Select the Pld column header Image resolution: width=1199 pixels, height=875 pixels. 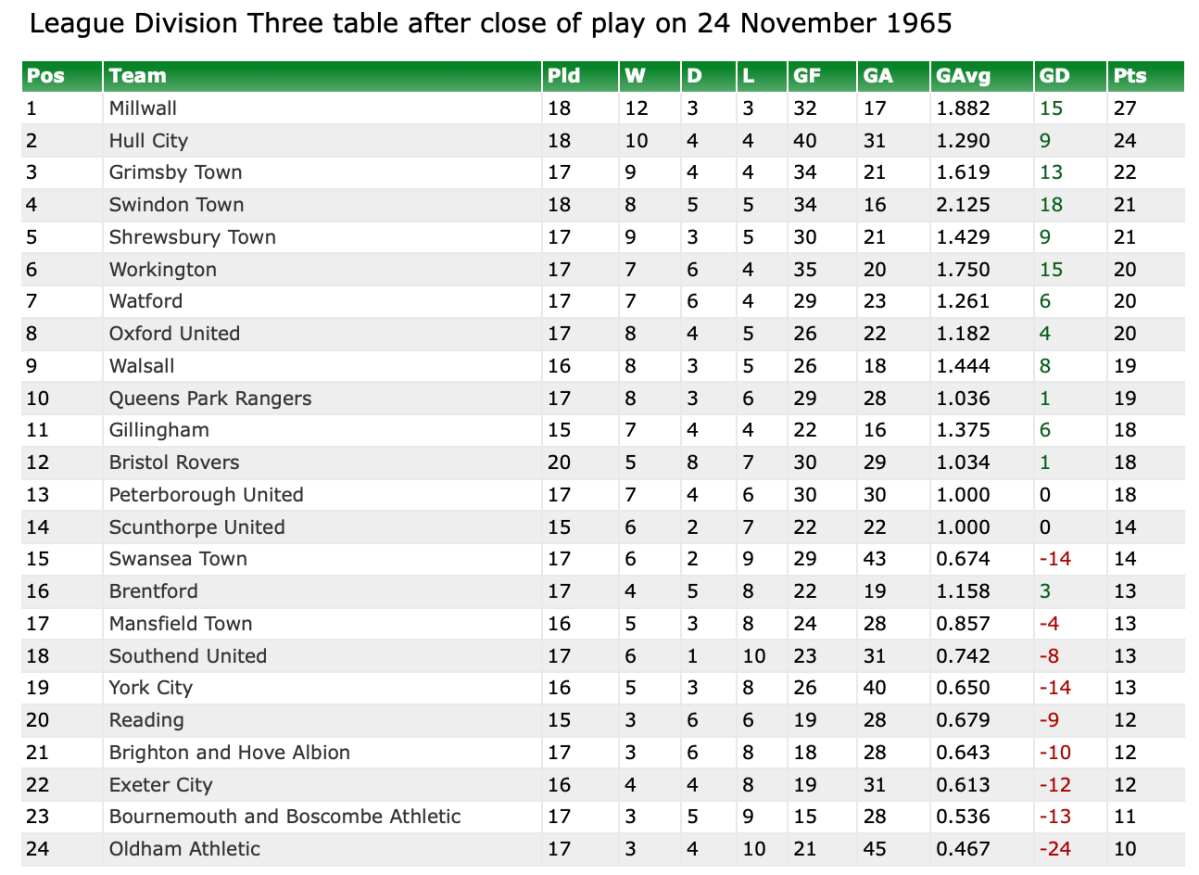[x=564, y=76]
